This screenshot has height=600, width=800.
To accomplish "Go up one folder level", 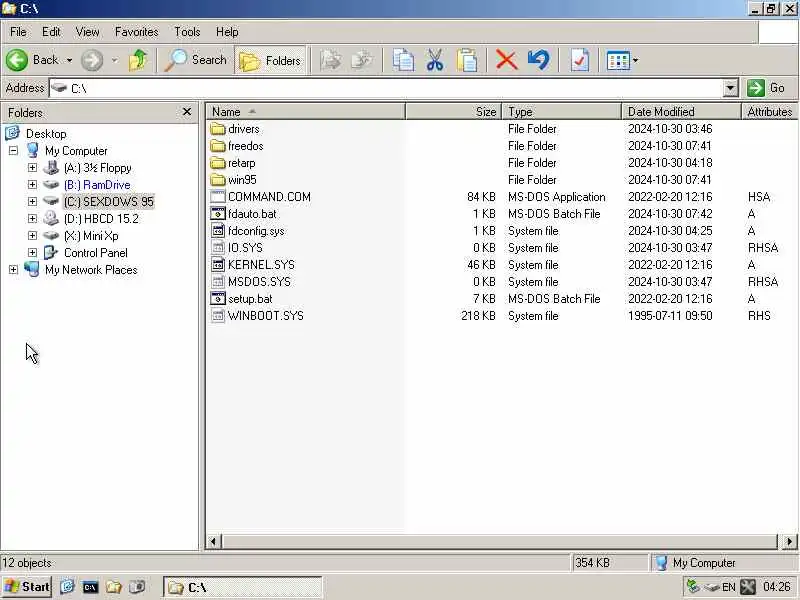I will pos(137,60).
